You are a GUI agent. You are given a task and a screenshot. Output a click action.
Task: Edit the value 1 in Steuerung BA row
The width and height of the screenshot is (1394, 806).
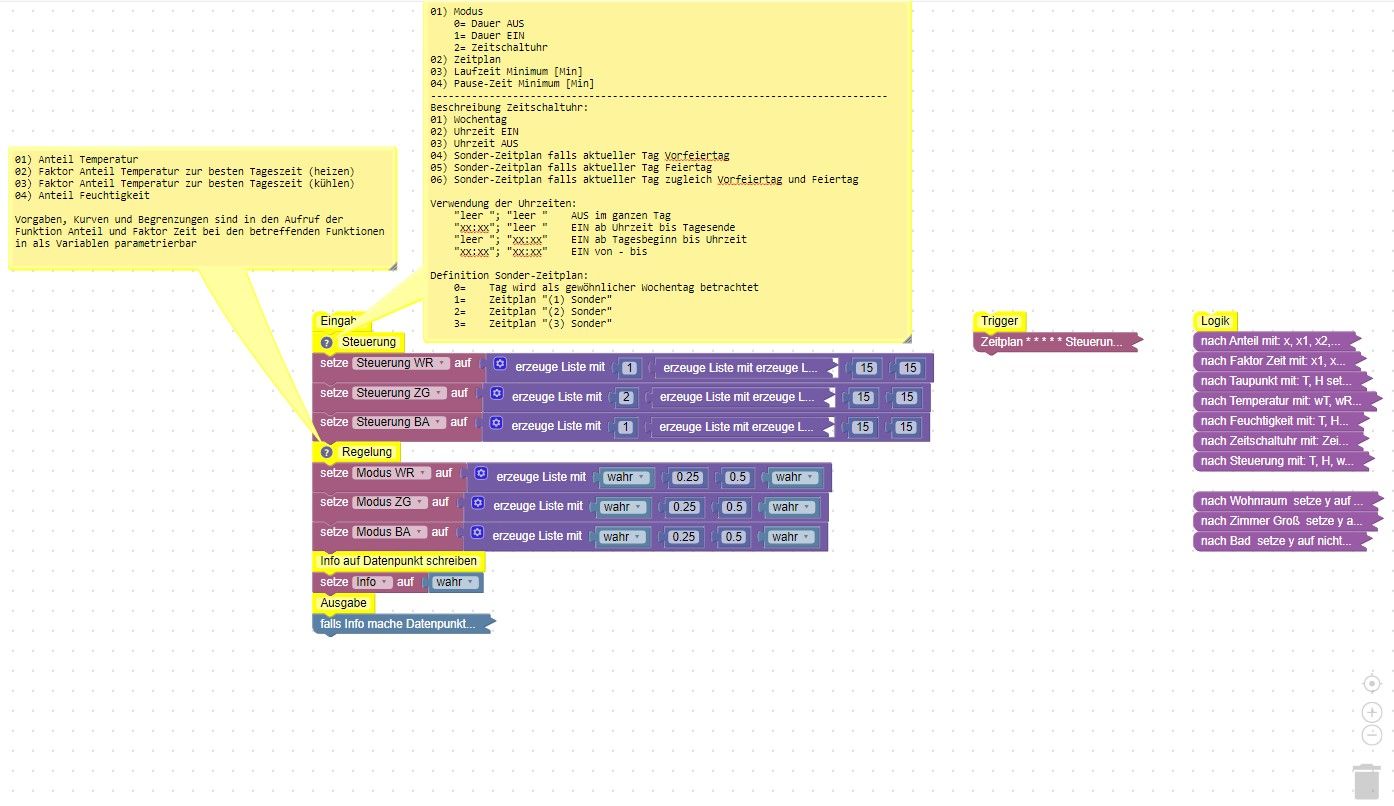tap(626, 427)
